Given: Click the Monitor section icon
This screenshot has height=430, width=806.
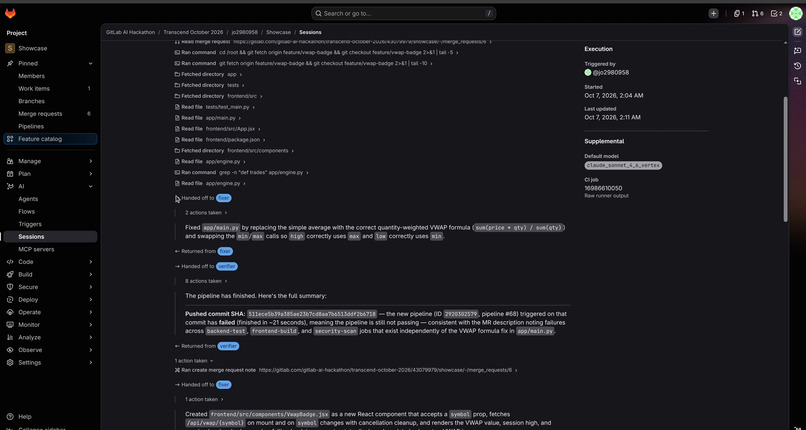Looking at the screenshot, I should (x=10, y=325).
